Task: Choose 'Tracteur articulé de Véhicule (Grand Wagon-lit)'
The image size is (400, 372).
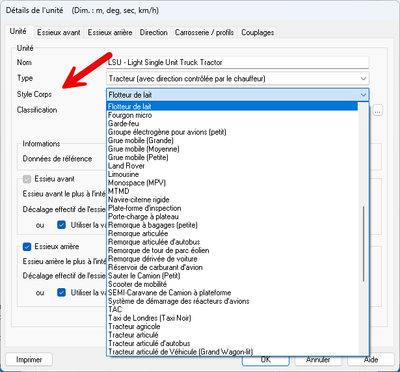Action: click(232, 352)
